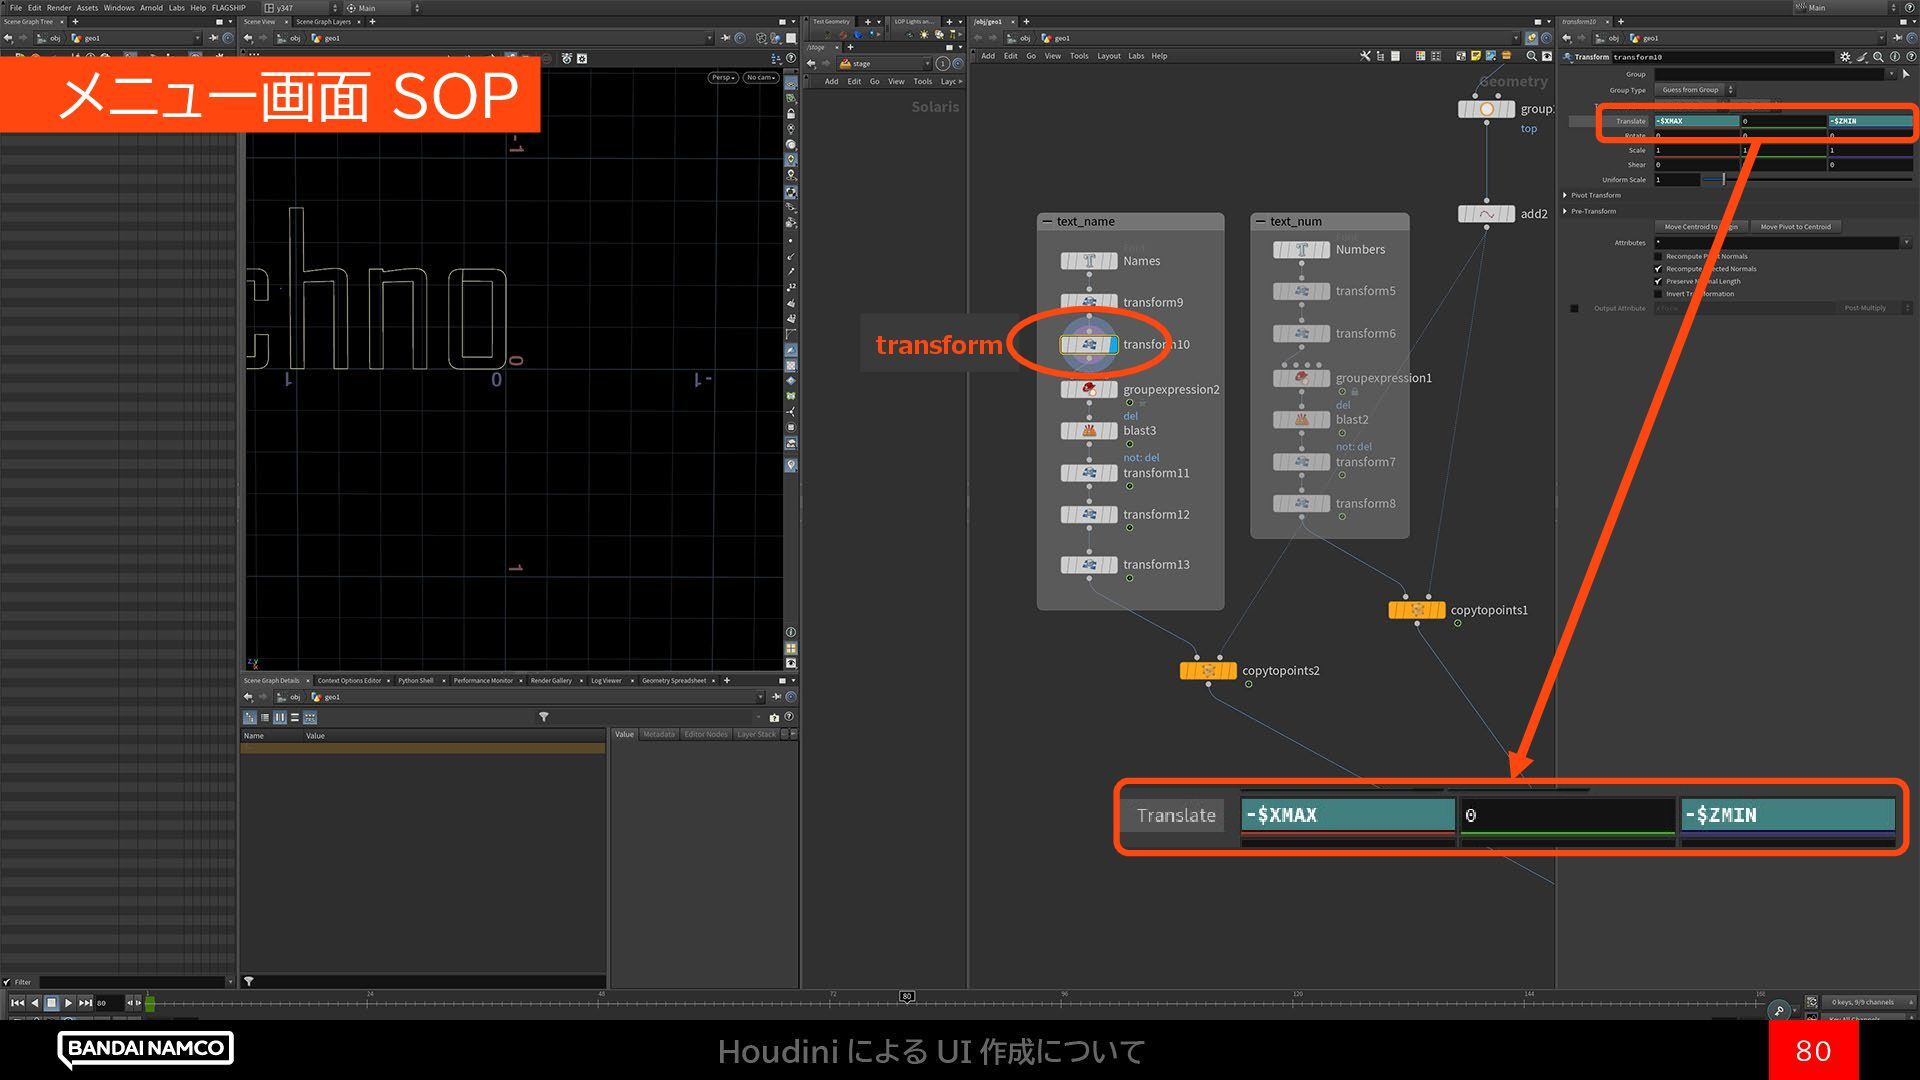Image resolution: width=1920 pixels, height=1080 pixels.
Task: Open node help question mark icon
Action: 1910,57
